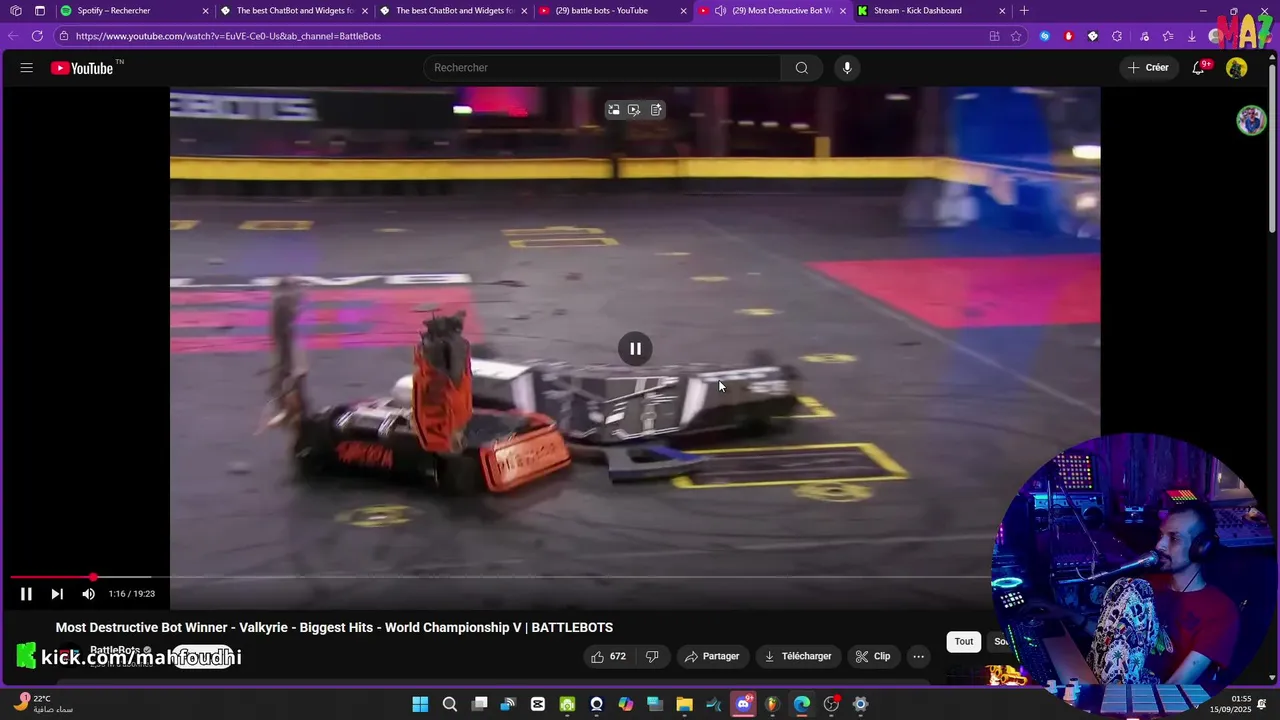Go back with the browser back arrow
This screenshot has height=720, width=1280.
coord(13,36)
